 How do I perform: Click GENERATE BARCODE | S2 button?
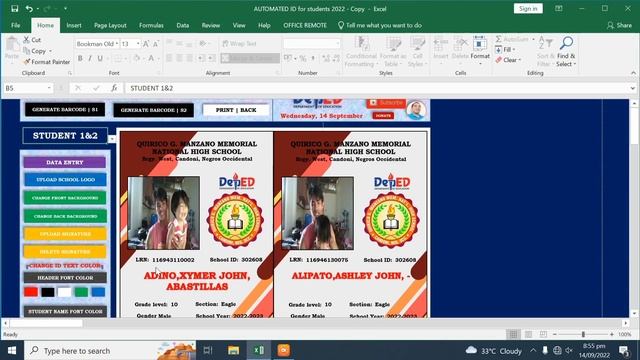(153, 110)
